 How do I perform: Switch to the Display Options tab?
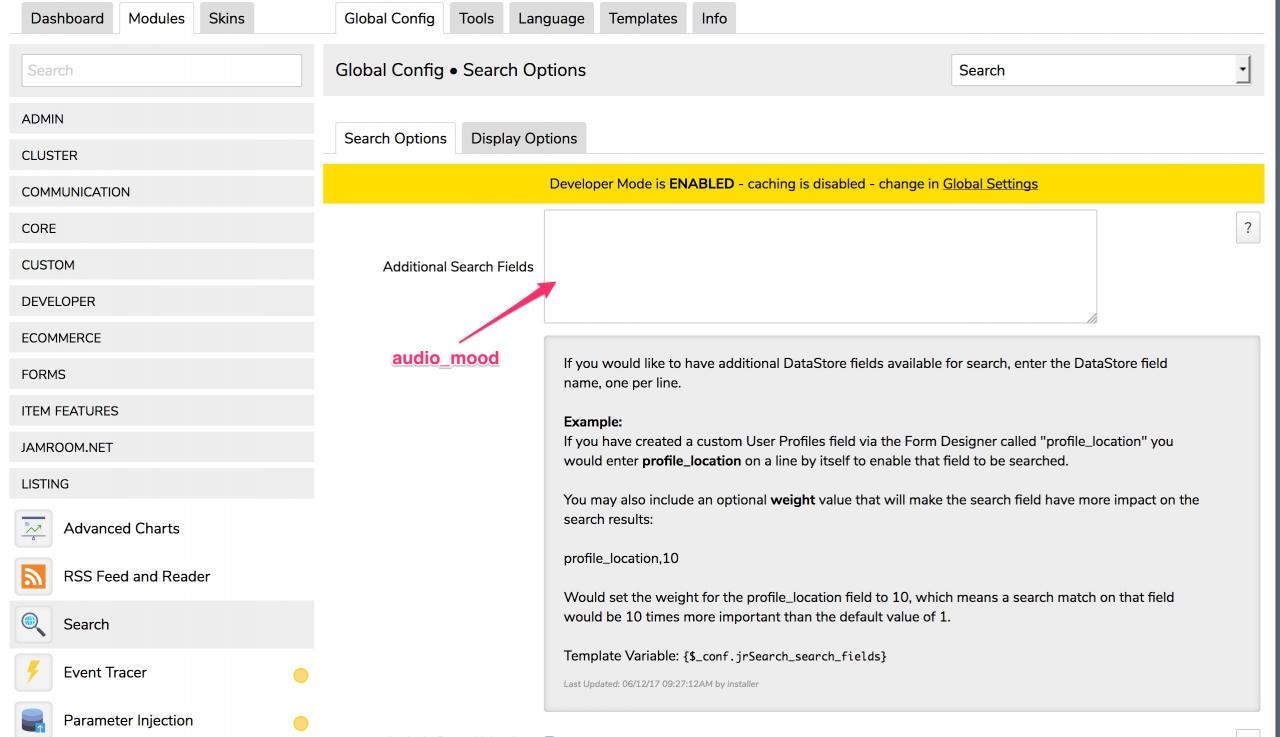[x=523, y=138]
